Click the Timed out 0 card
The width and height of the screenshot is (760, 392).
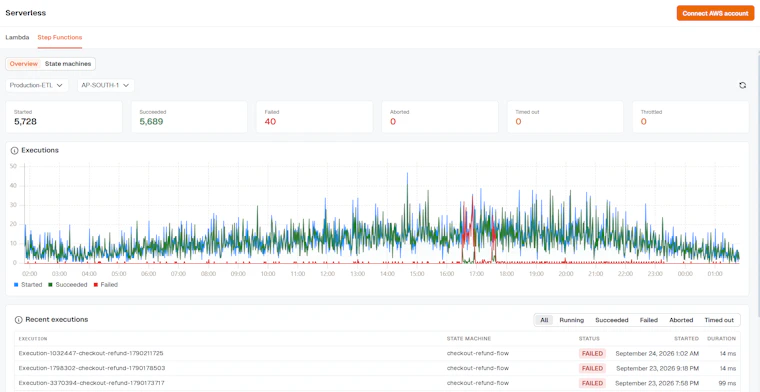click(x=565, y=117)
